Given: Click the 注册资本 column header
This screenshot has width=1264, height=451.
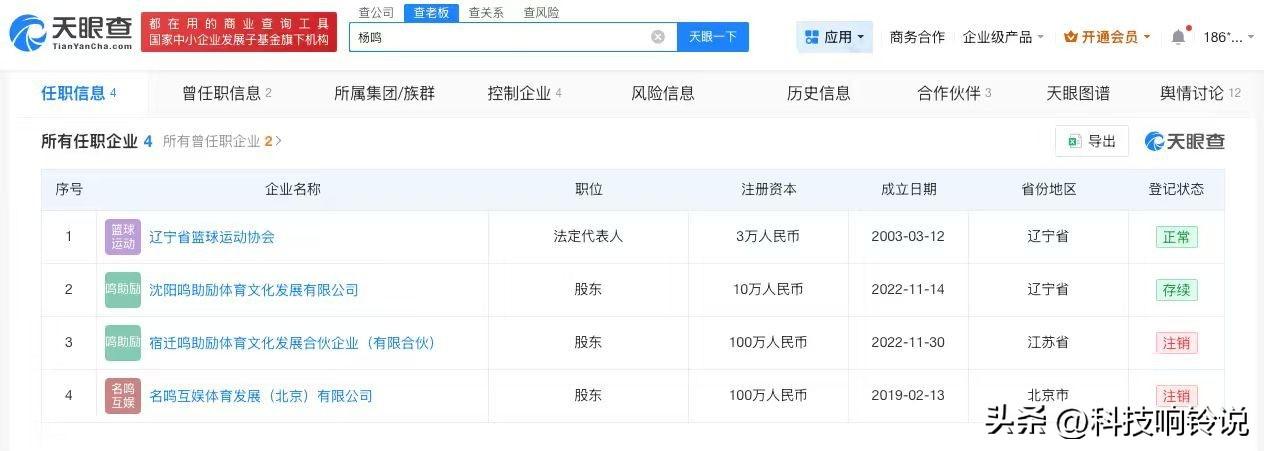Looking at the screenshot, I should point(768,189).
